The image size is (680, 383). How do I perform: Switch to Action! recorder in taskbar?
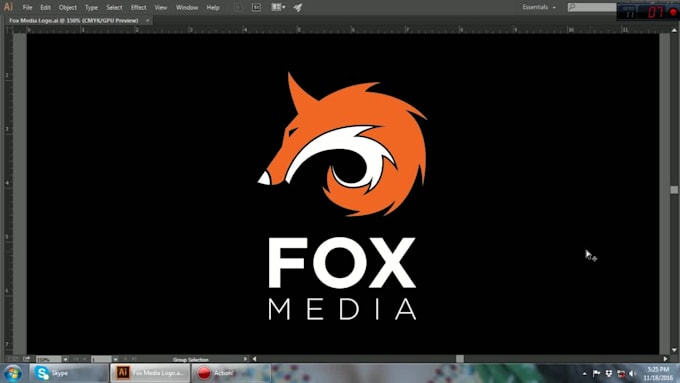point(231,373)
